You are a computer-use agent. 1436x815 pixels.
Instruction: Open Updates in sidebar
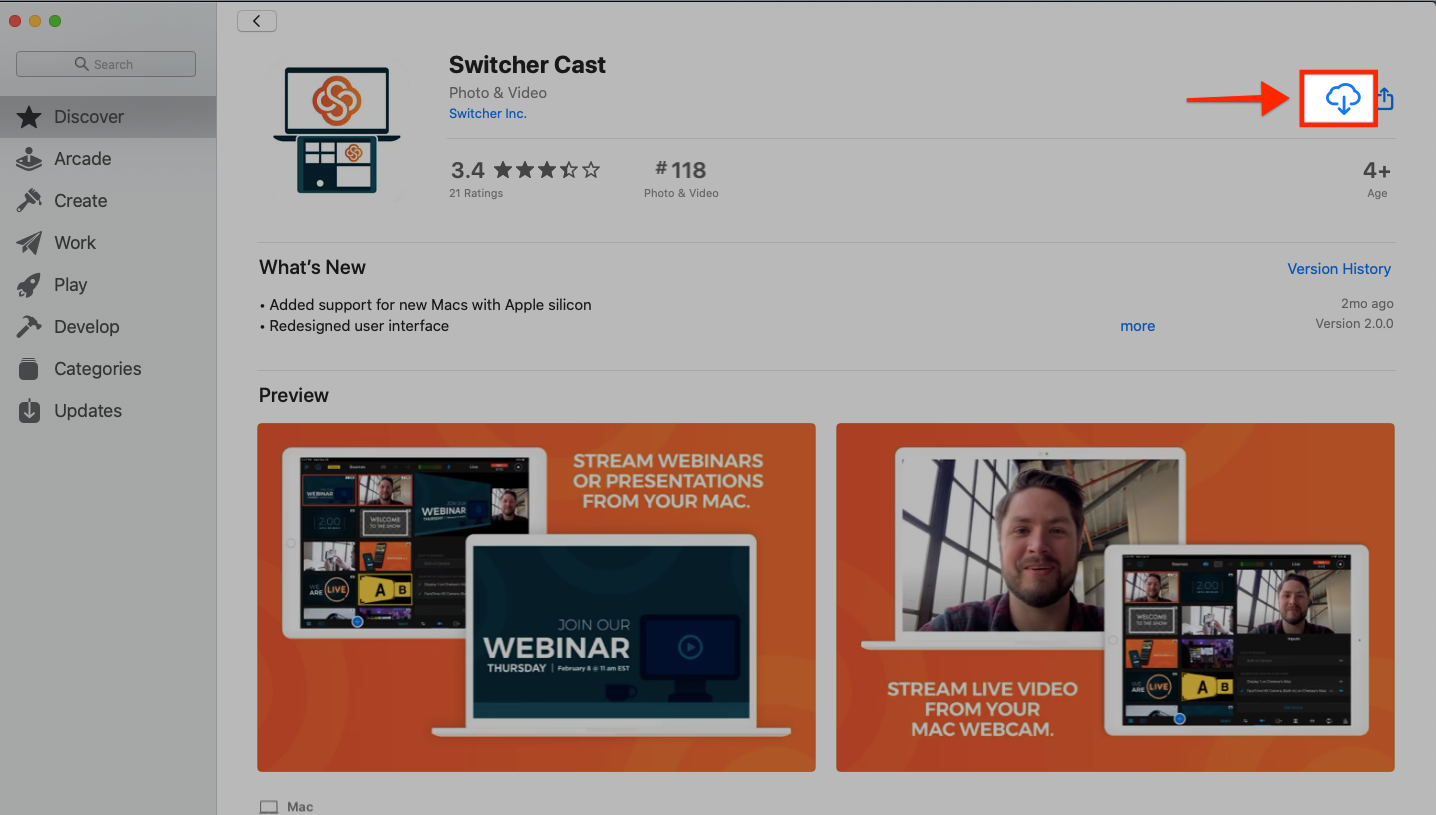pyautogui.click(x=108, y=411)
